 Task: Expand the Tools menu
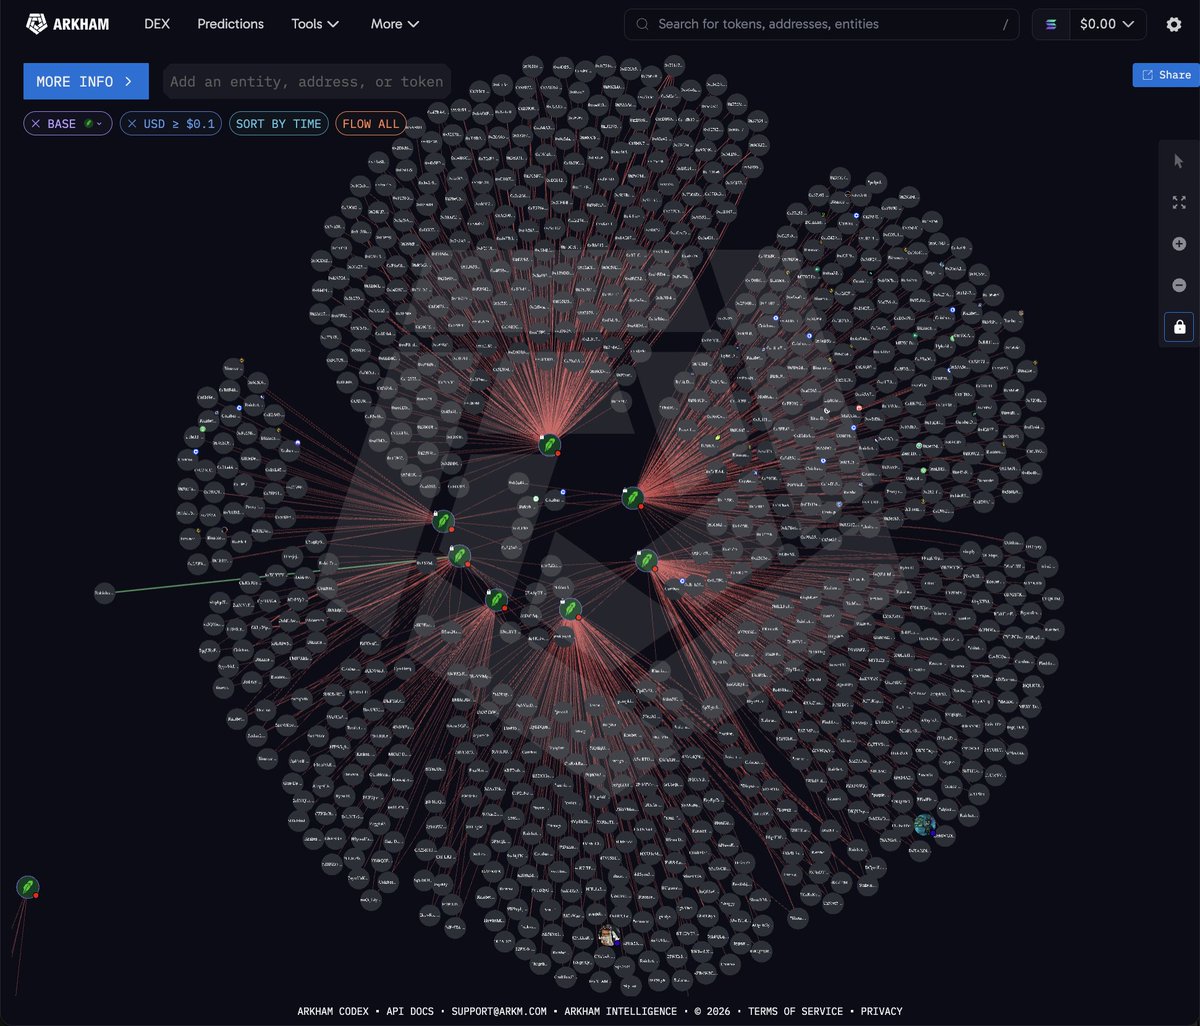[x=316, y=24]
